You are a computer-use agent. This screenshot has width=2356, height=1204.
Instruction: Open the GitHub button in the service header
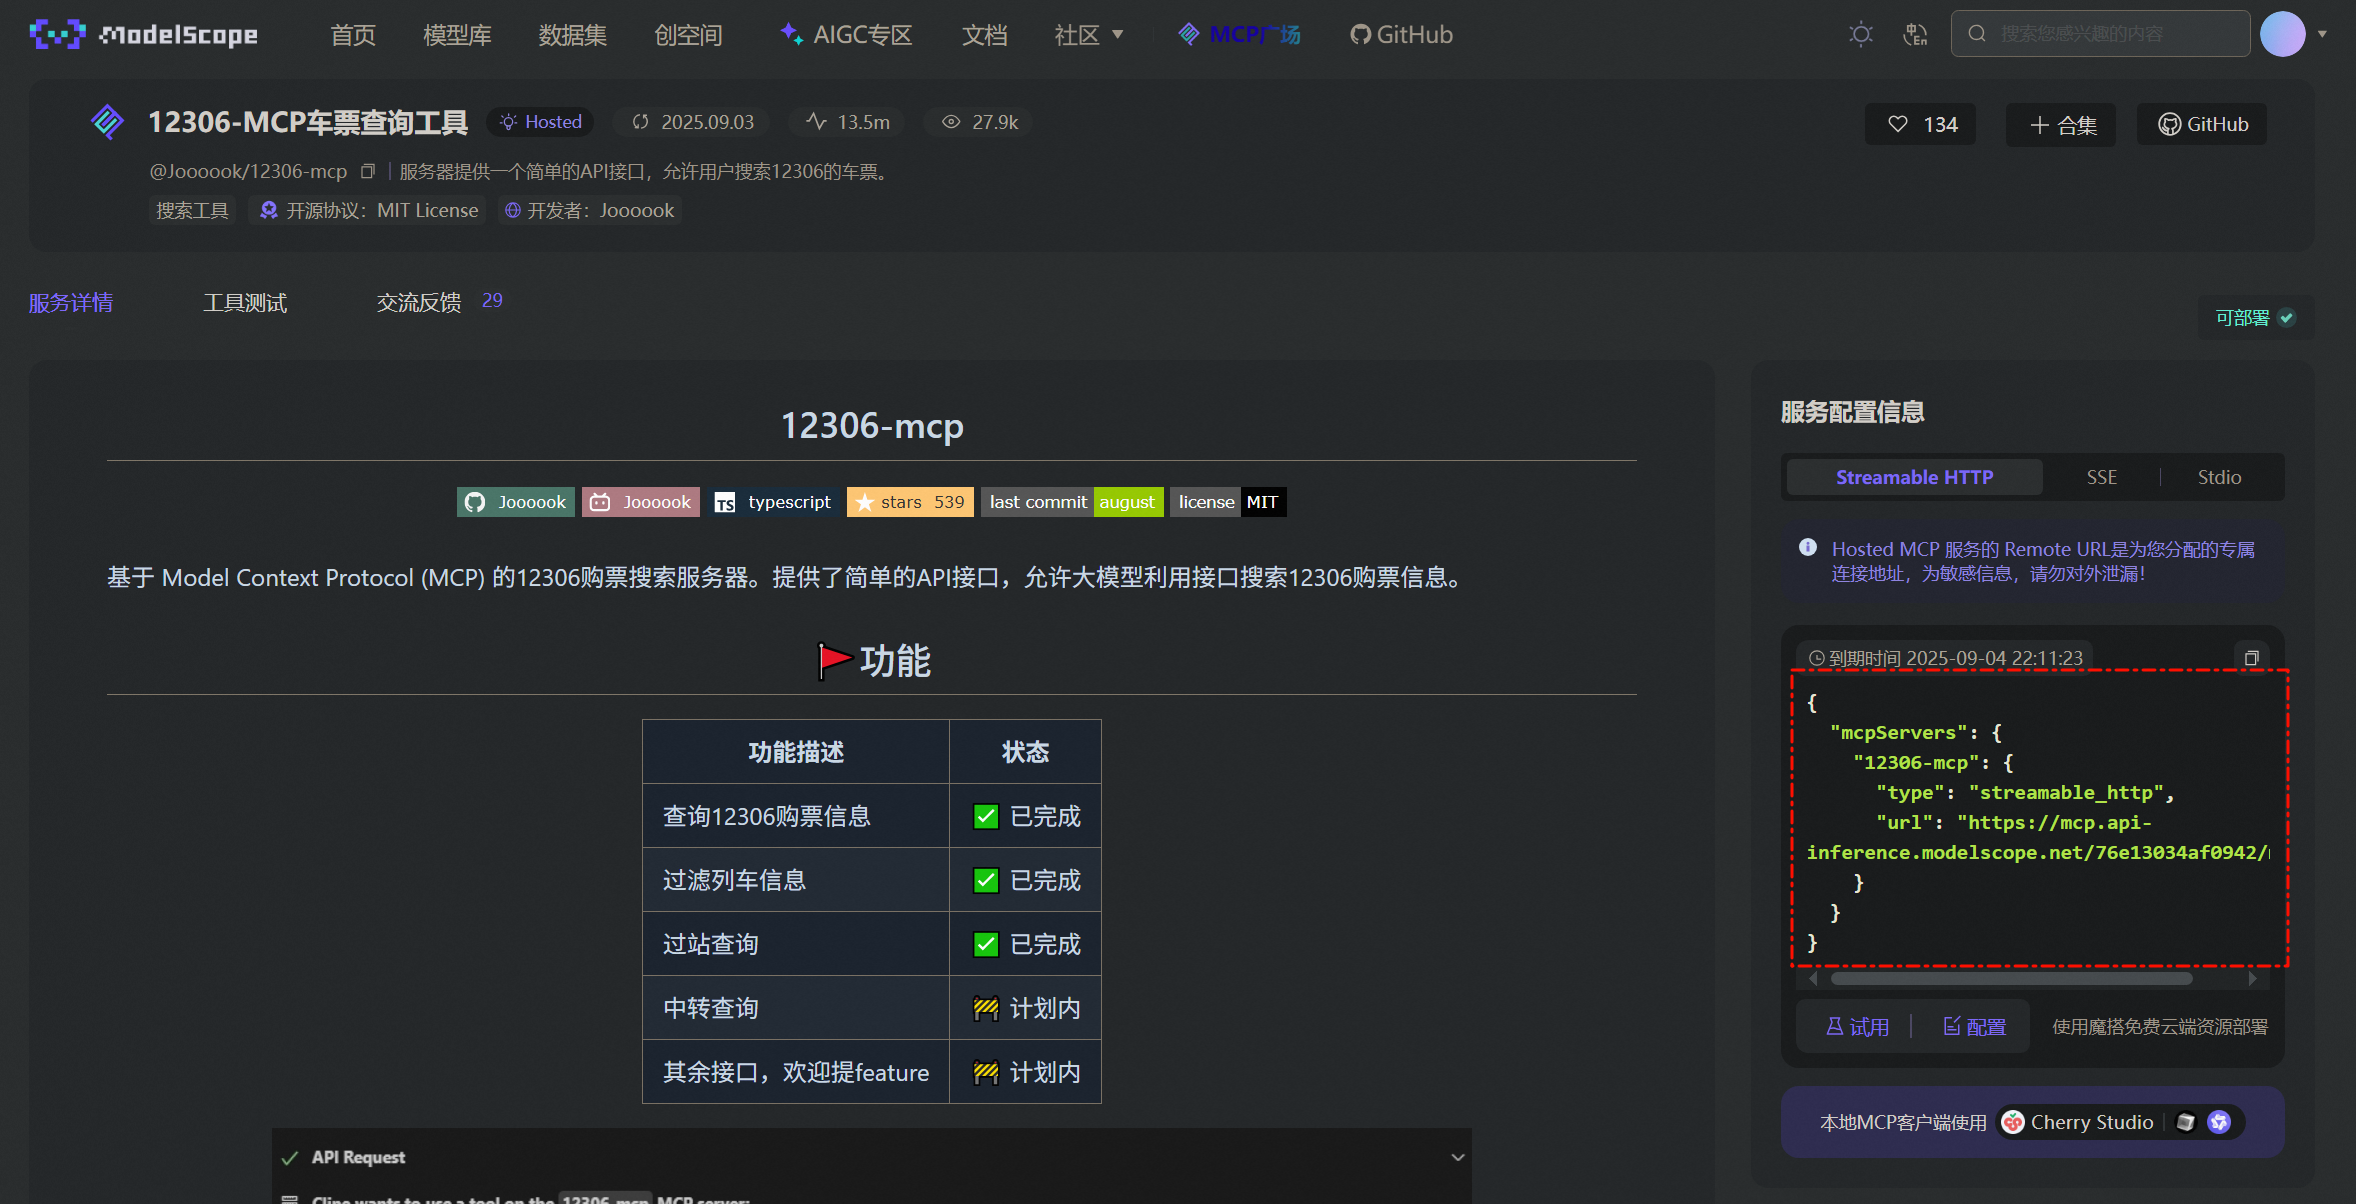[2202, 124]
